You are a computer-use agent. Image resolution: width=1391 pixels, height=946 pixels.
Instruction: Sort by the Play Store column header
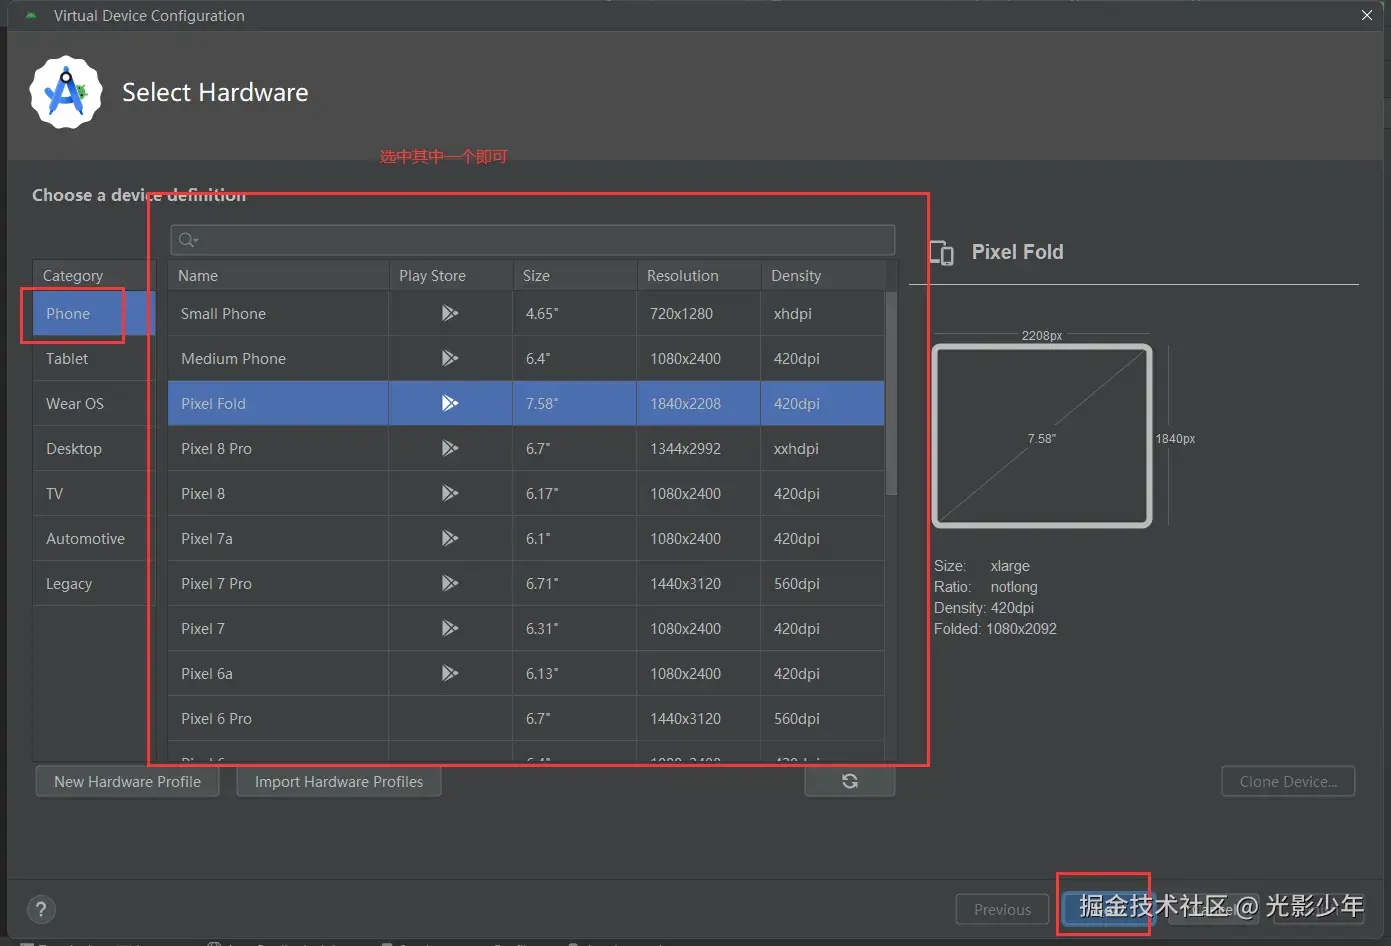(x=450, y=275)
